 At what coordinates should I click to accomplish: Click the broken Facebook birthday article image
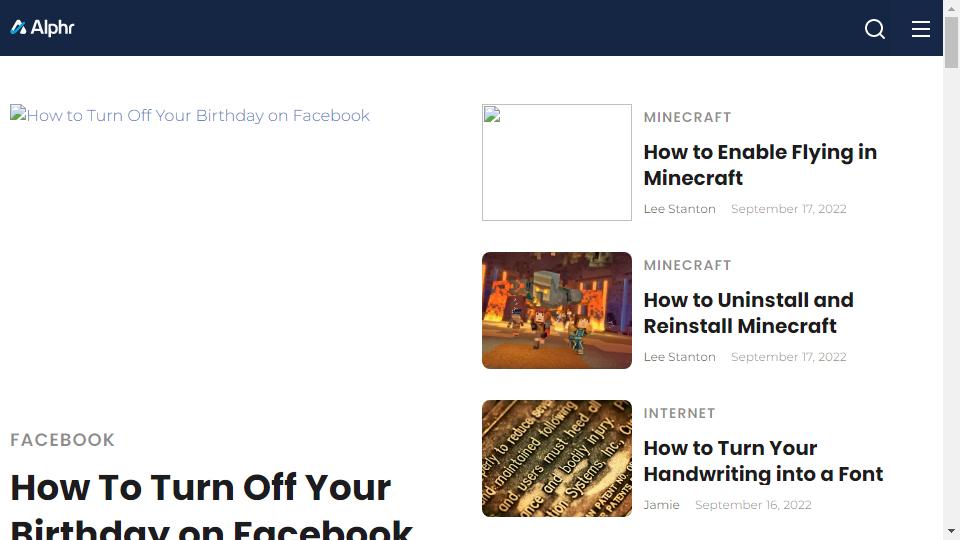pos(190,115)
